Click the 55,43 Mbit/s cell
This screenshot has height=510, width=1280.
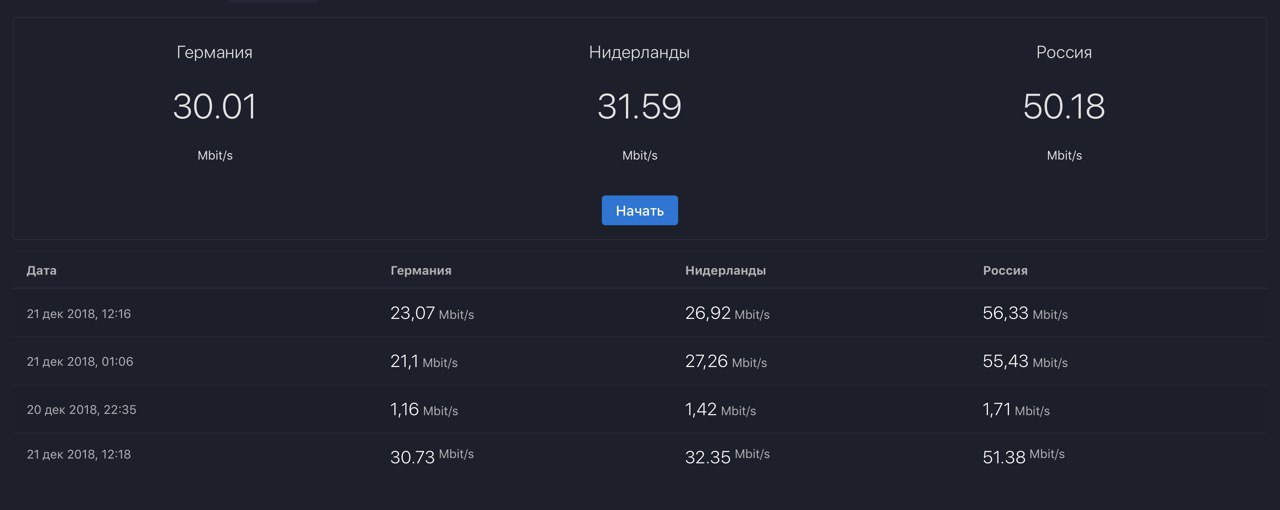click(x=1025, y=361)
